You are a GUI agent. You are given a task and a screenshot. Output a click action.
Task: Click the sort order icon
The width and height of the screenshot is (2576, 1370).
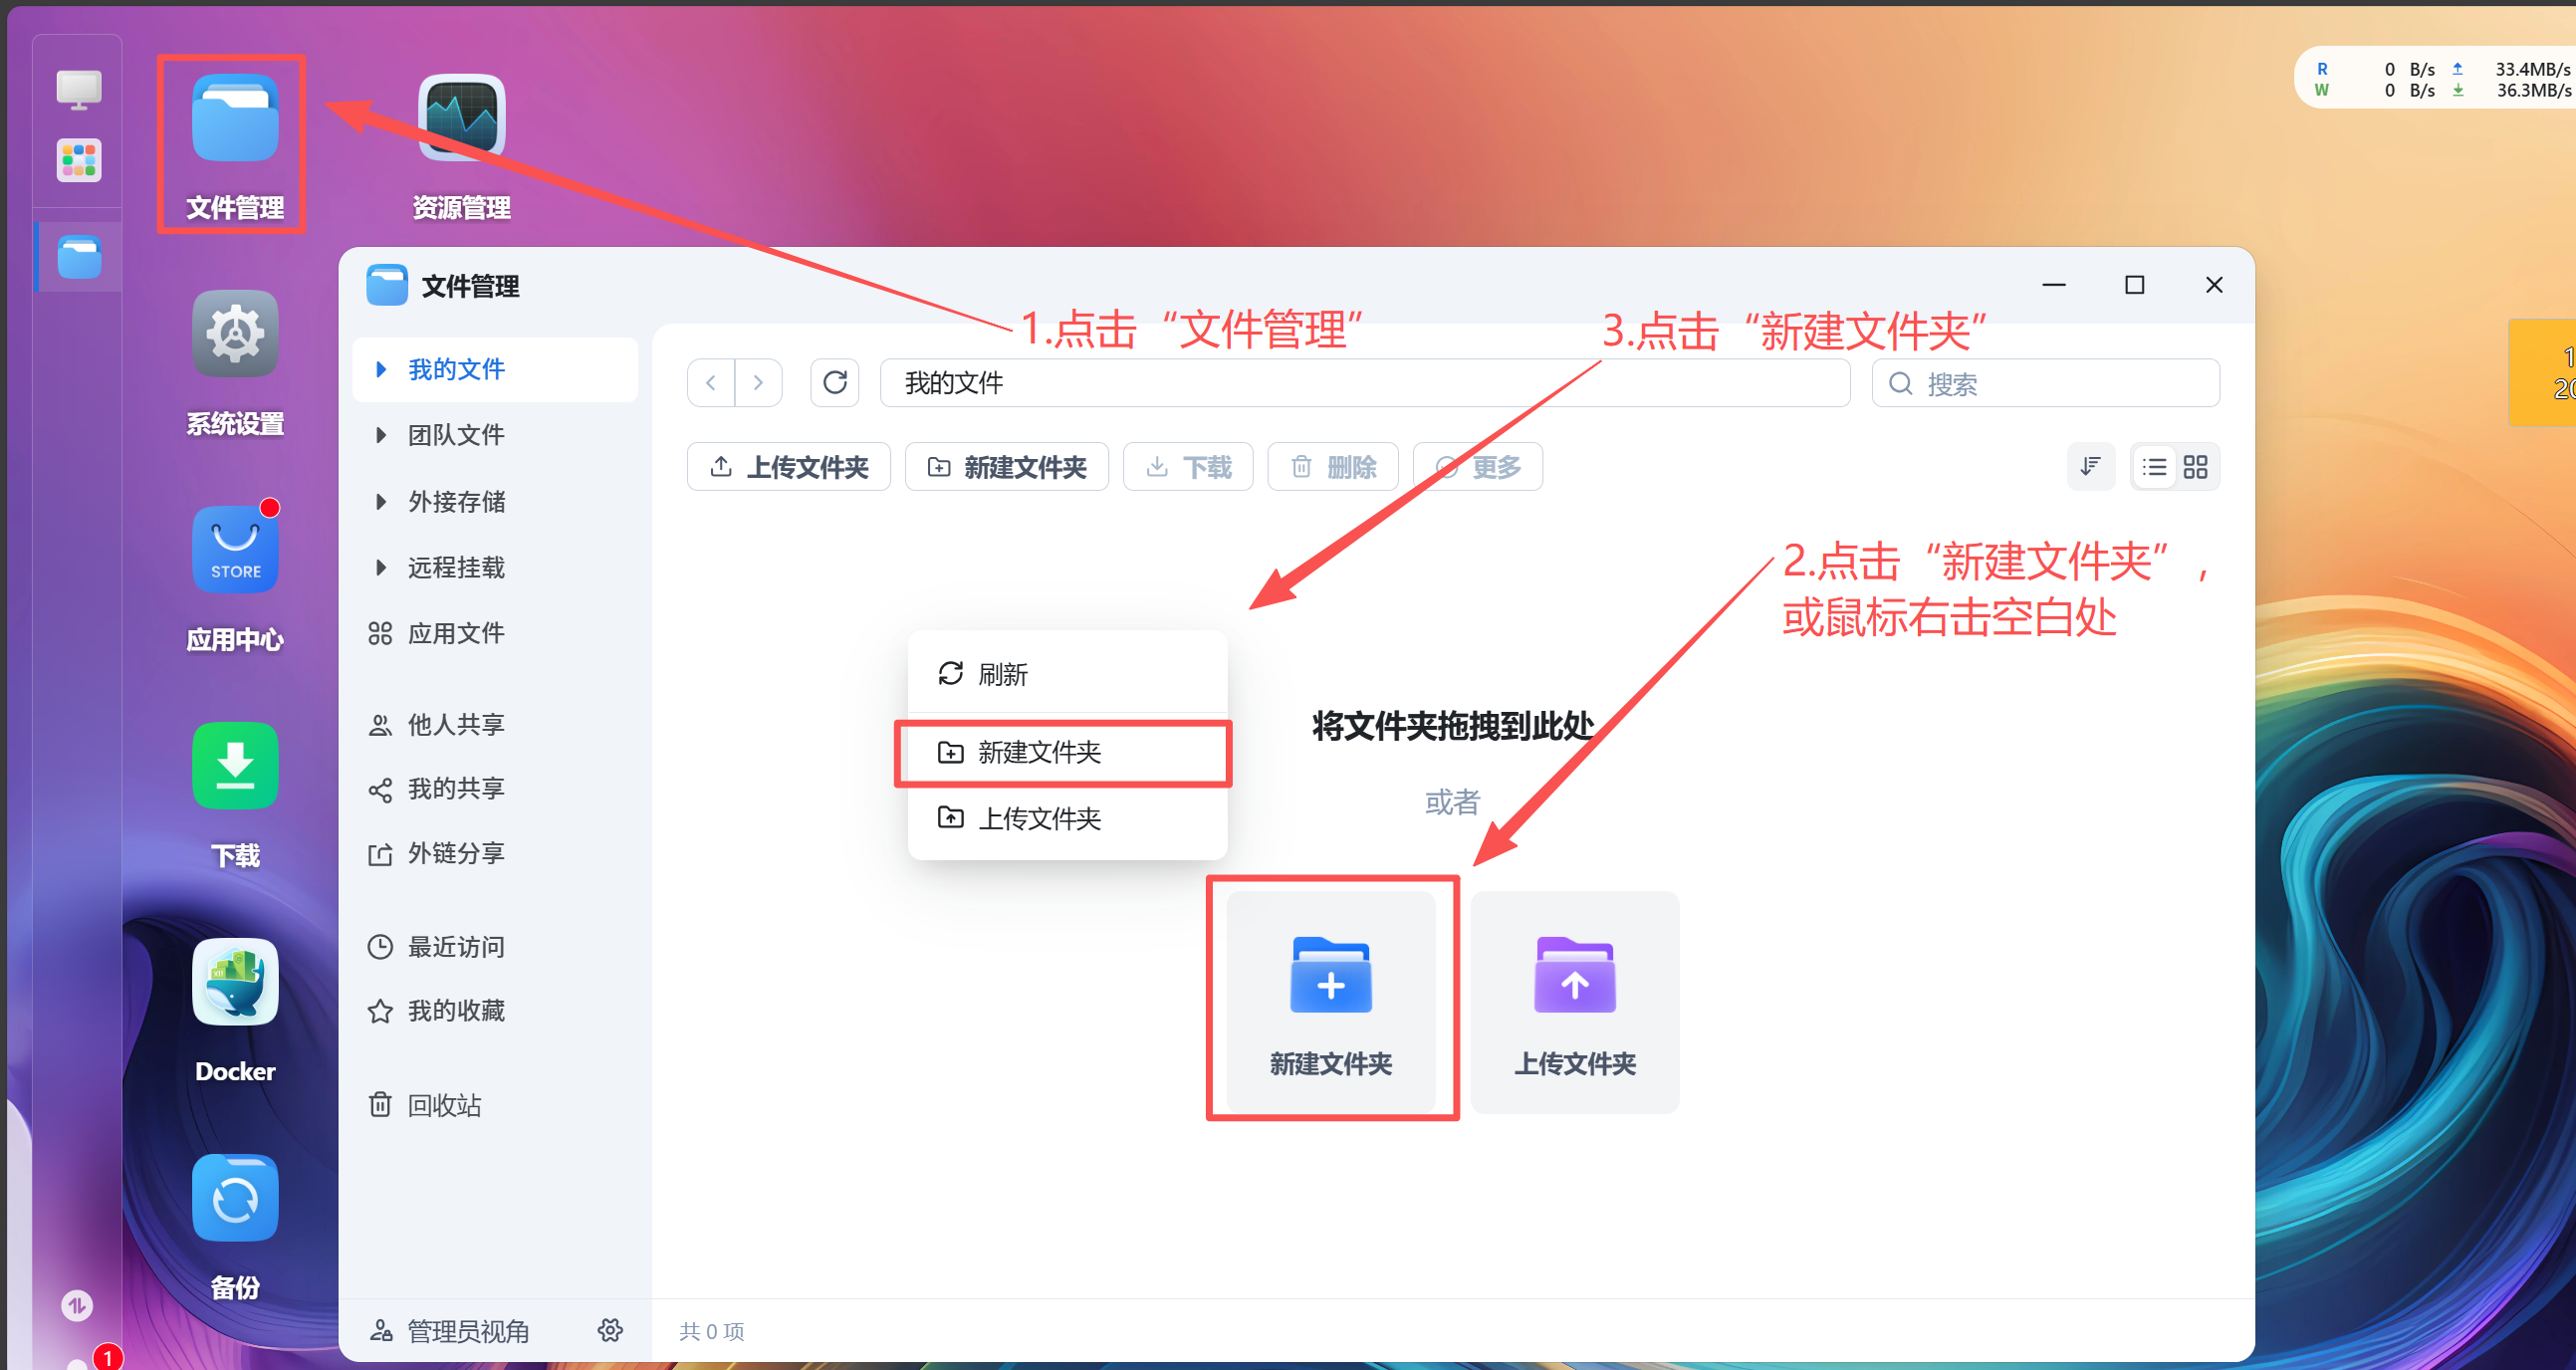click(x=2090, y=467)
